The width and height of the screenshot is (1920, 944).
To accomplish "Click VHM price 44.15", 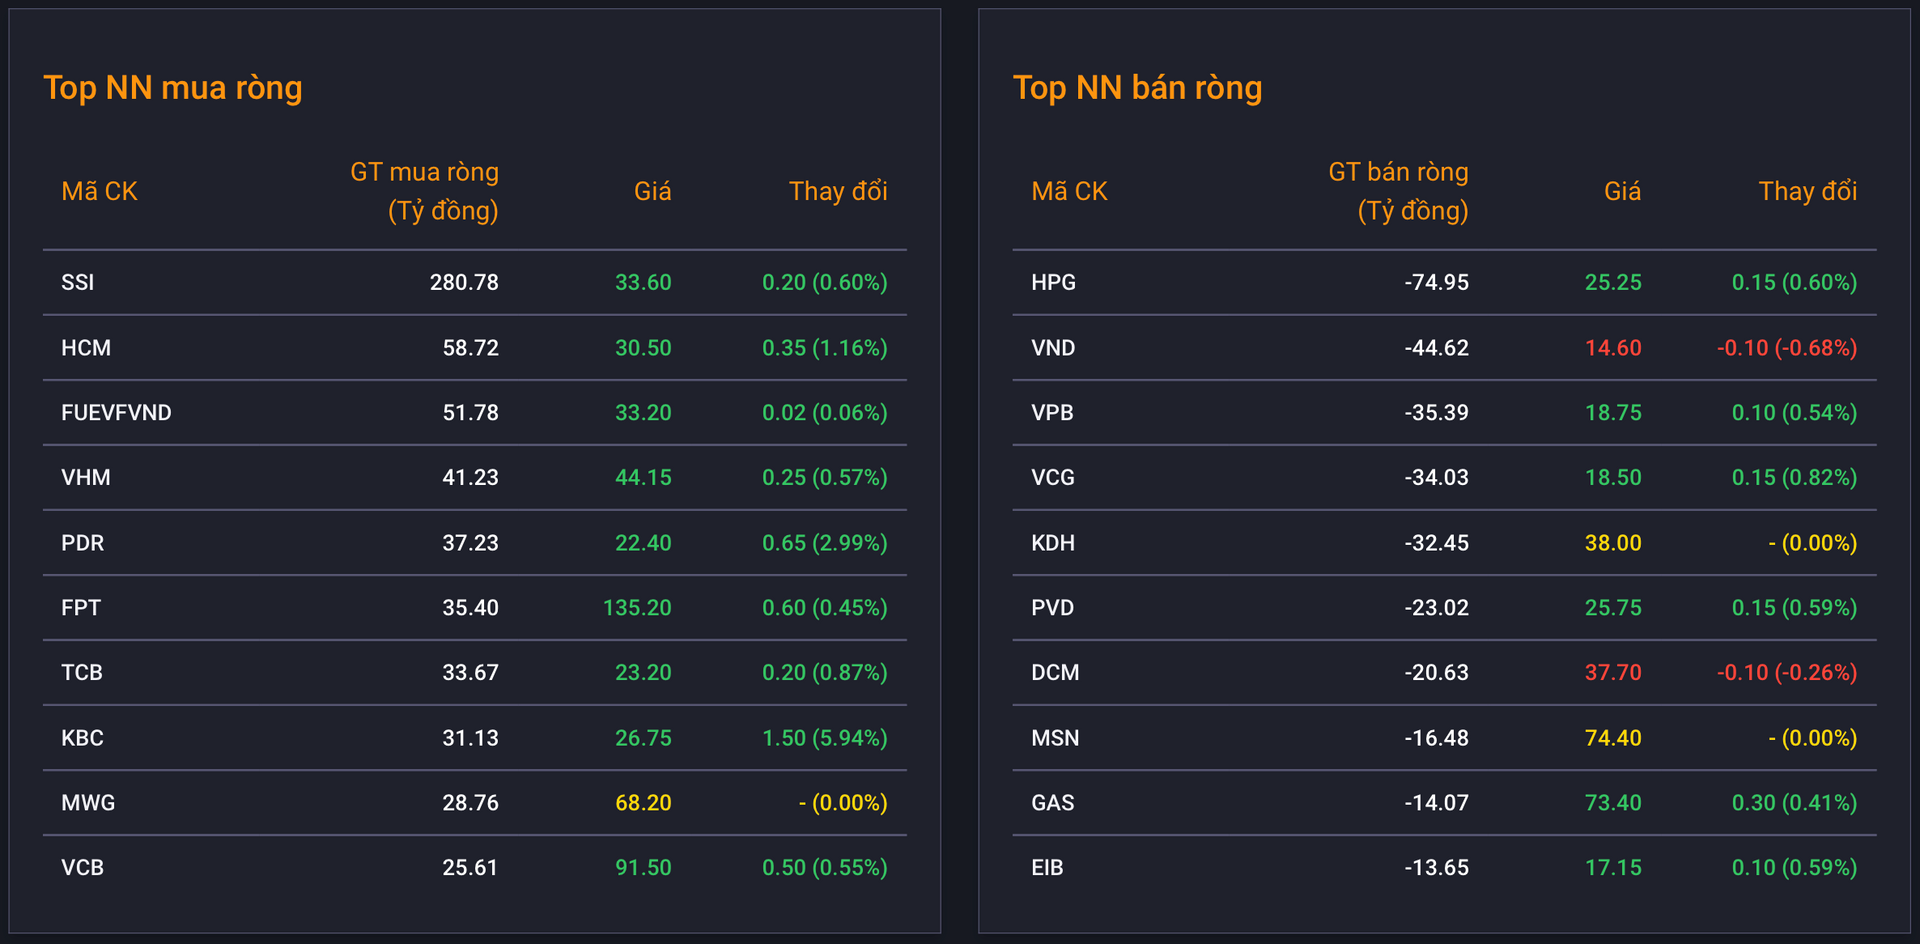I will click(x=644, y=478).
